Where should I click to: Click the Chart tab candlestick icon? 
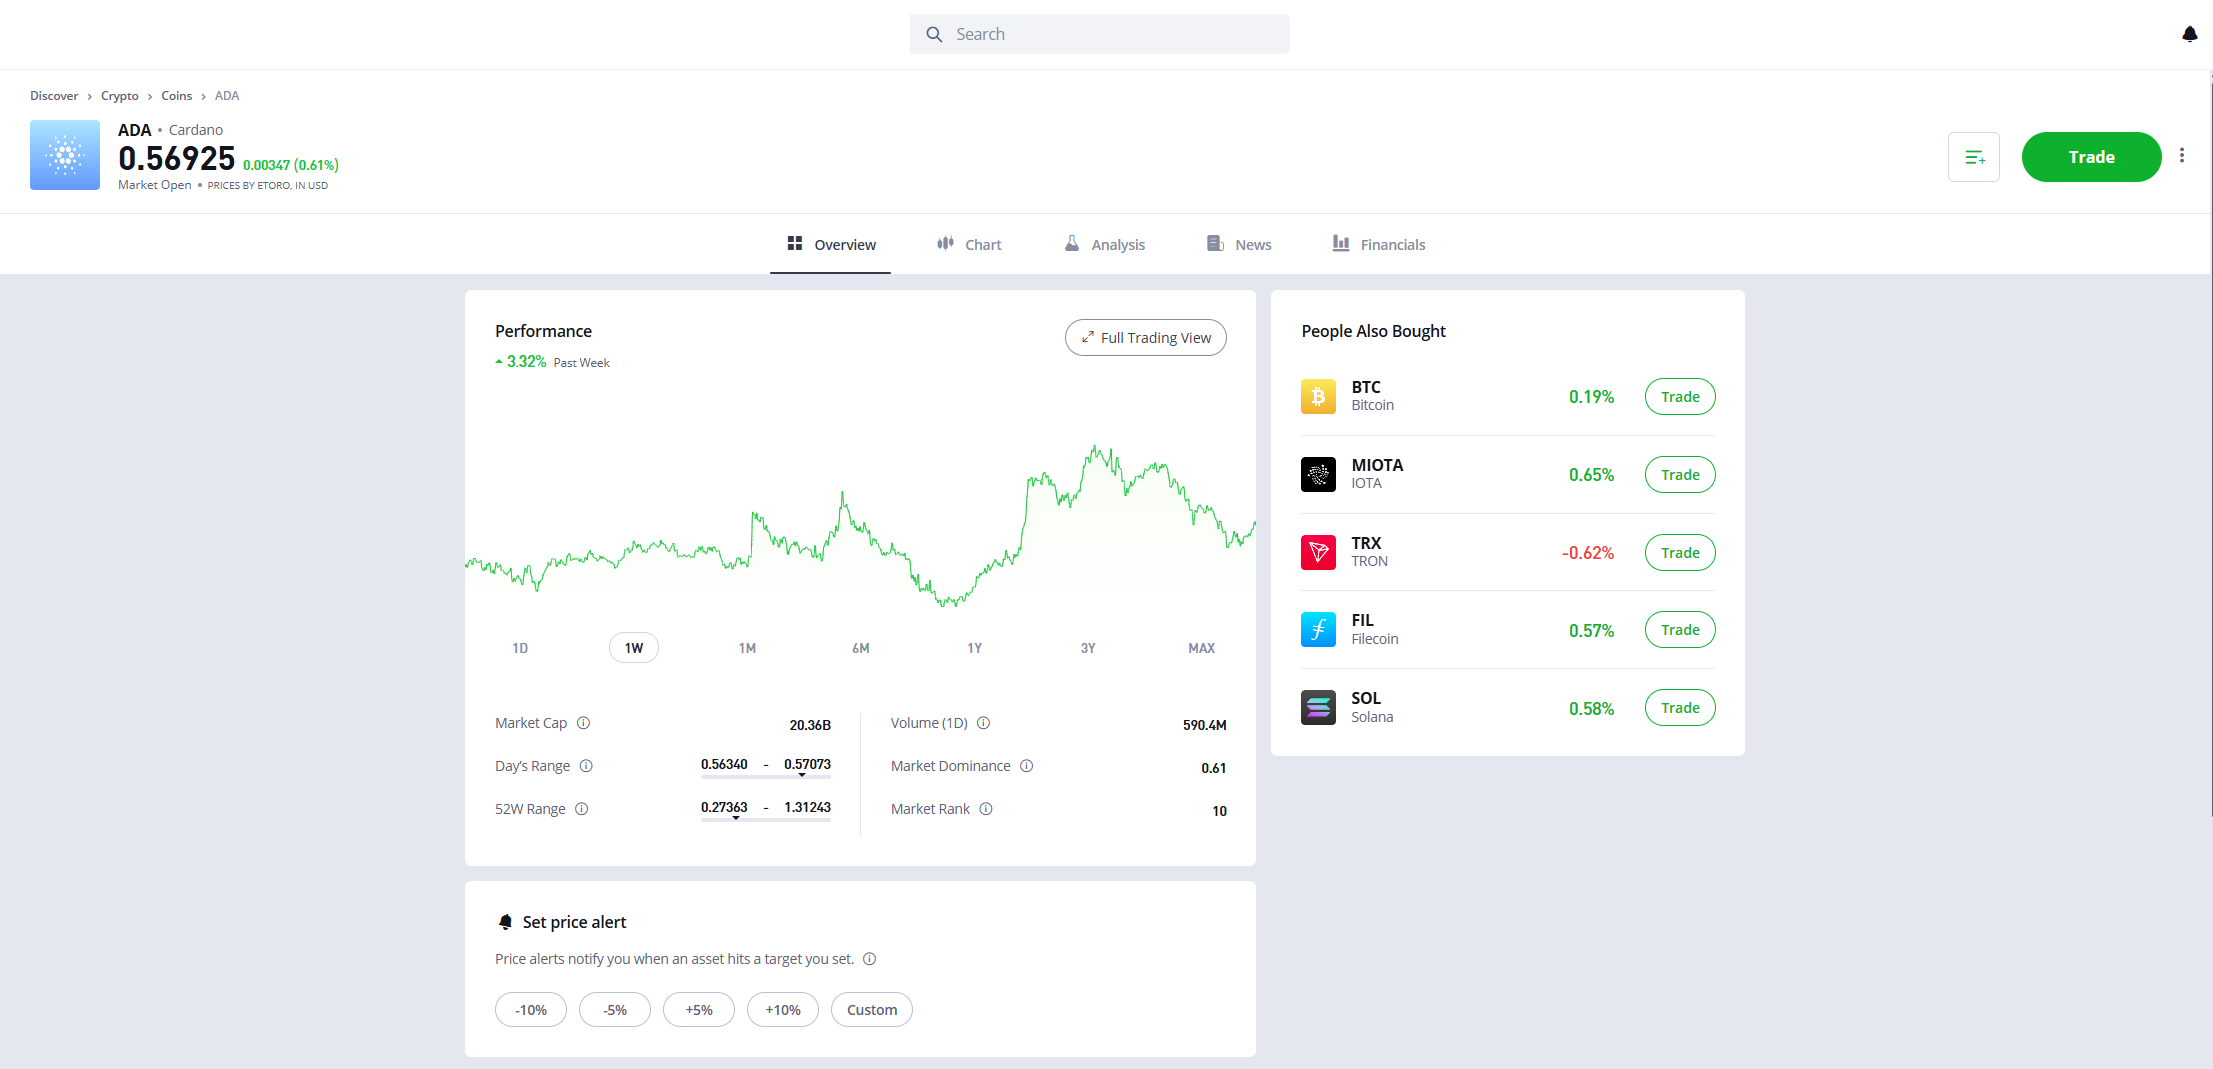(x=945, y=243)
